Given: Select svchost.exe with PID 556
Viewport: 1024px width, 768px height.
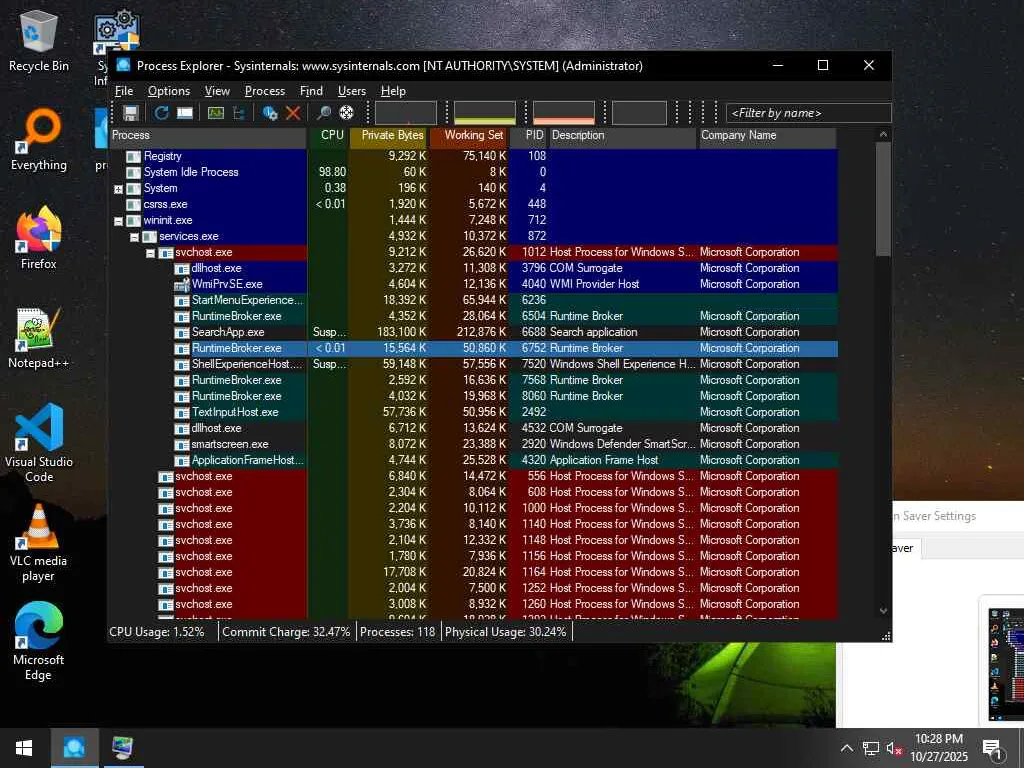Looking at the screenshot, I should (x=473, y=476).
